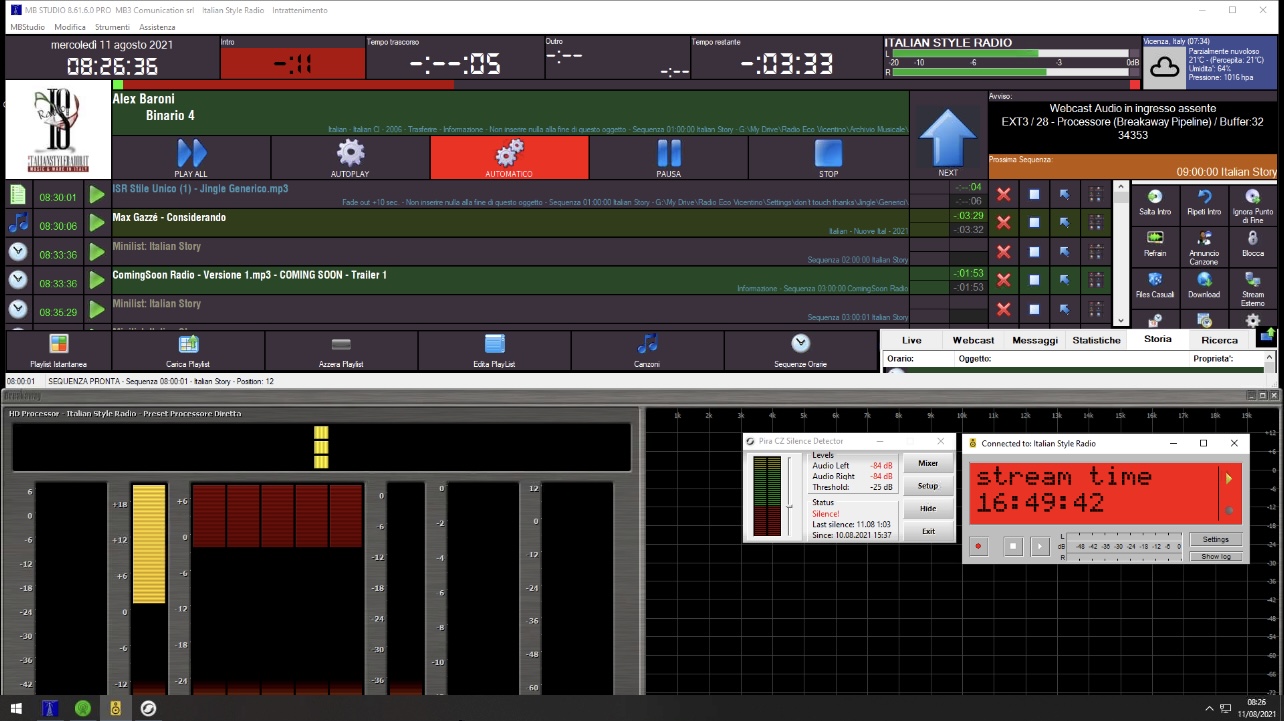The image size is (1284, 721).
Task: Click the Exit button in Silence Detector
Action: coord(928,531)
